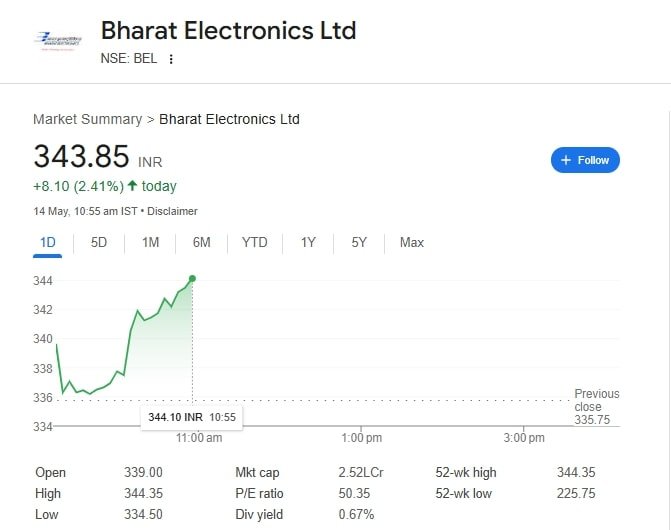
Task: Open the three-dot options menu beside NSE: BEL
Action: click(x=171, y=59)
